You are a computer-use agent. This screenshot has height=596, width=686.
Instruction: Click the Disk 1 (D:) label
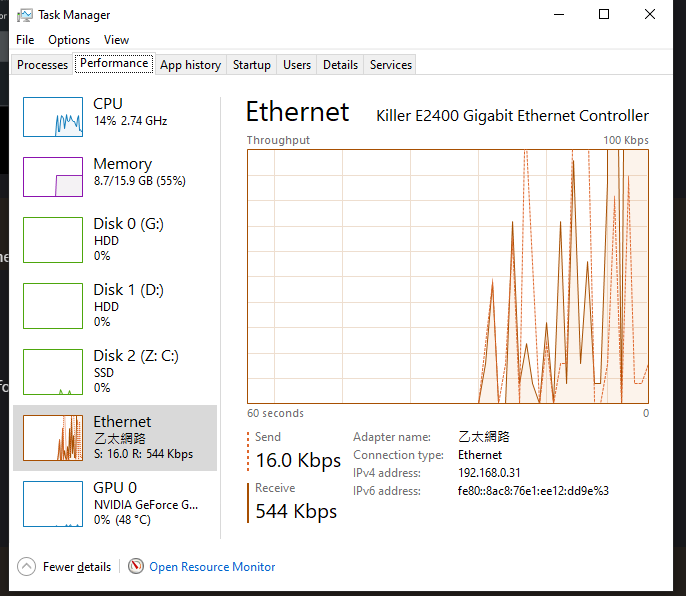coord(128,290)
